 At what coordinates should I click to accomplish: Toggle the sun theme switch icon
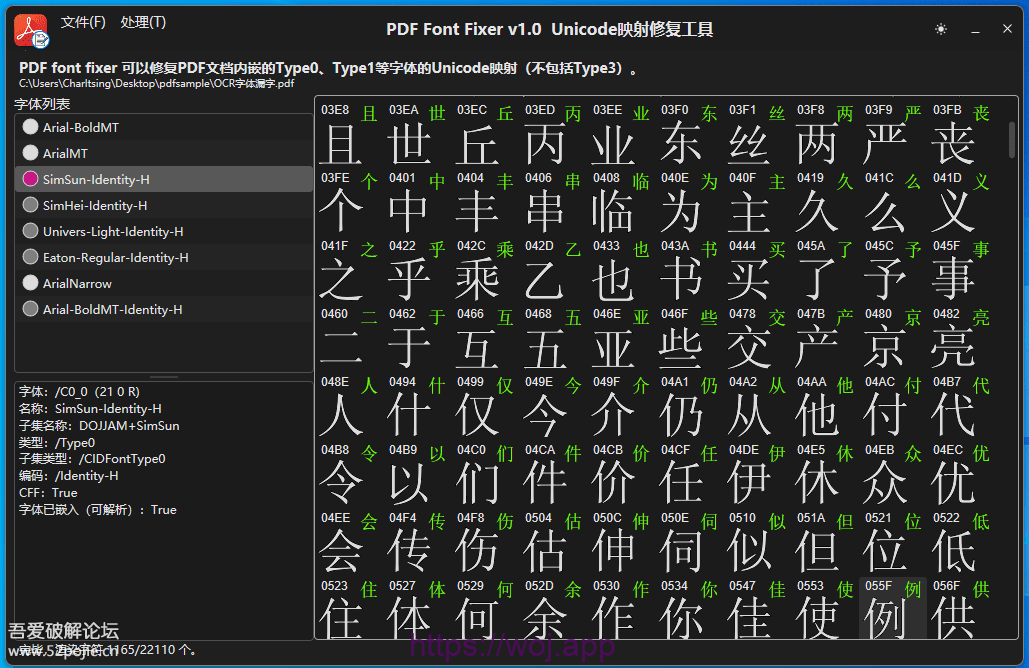click(x=940, y=30)
